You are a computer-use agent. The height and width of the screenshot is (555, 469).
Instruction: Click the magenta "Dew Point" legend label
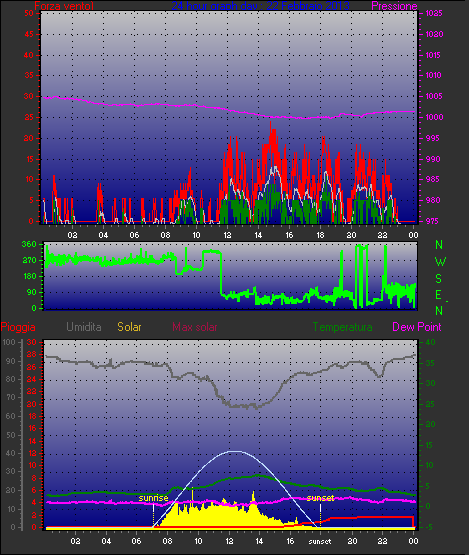pyautogui.click(x=417, y=327)
